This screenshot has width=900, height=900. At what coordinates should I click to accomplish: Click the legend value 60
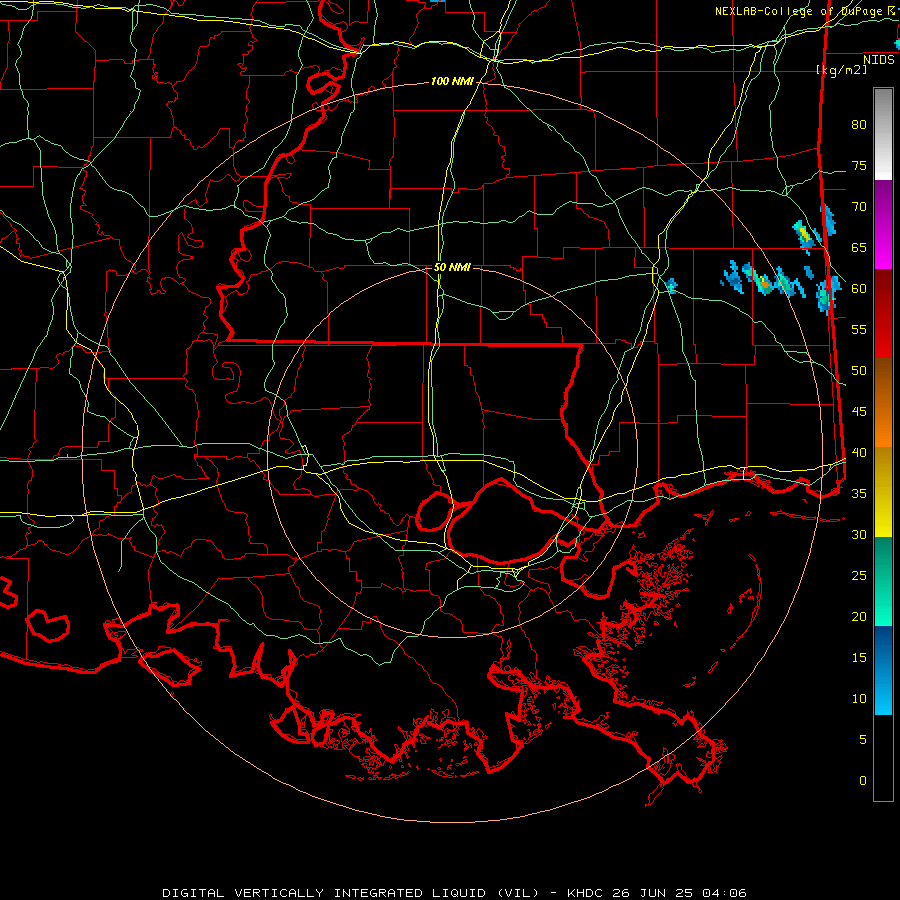pos(859,289)
